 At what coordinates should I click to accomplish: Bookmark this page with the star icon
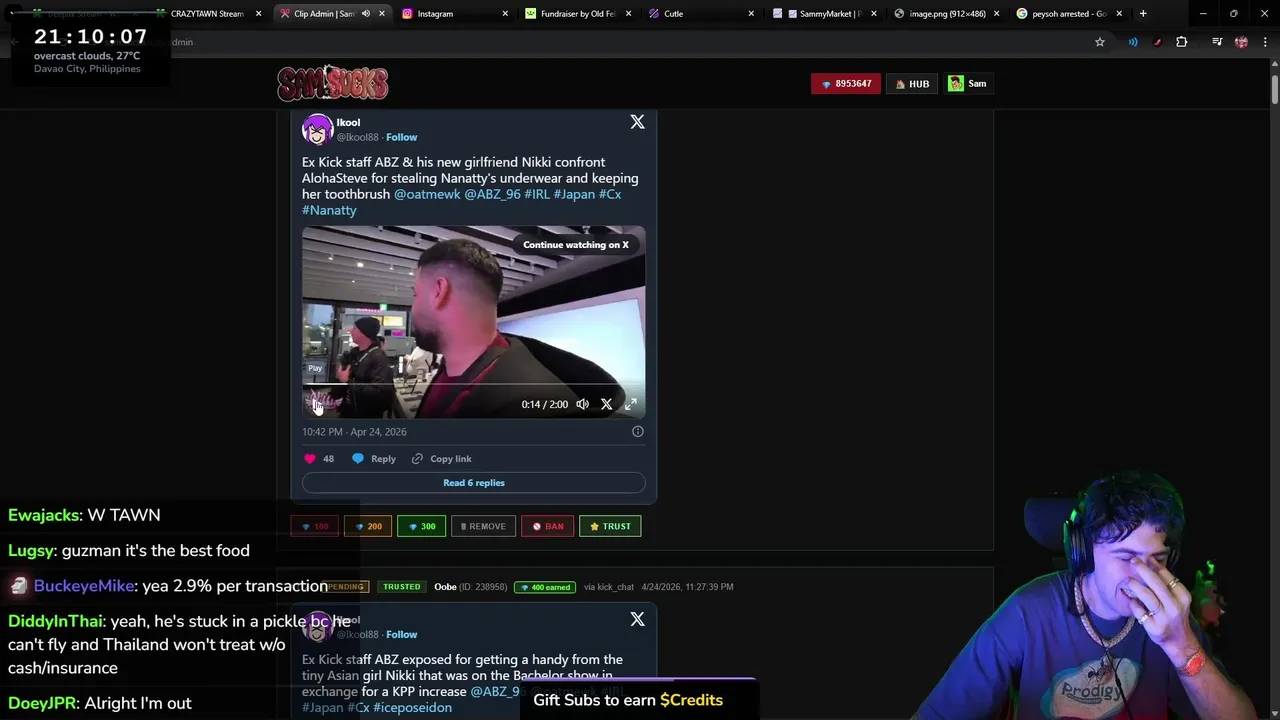point(1100,42)
